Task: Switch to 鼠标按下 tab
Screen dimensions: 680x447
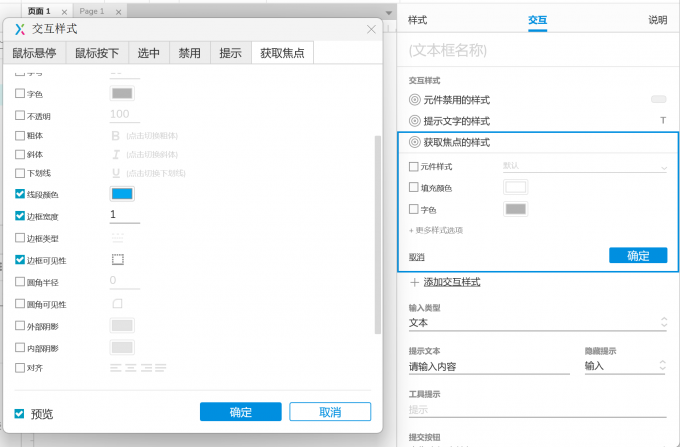Action: (x=97, y=53)
